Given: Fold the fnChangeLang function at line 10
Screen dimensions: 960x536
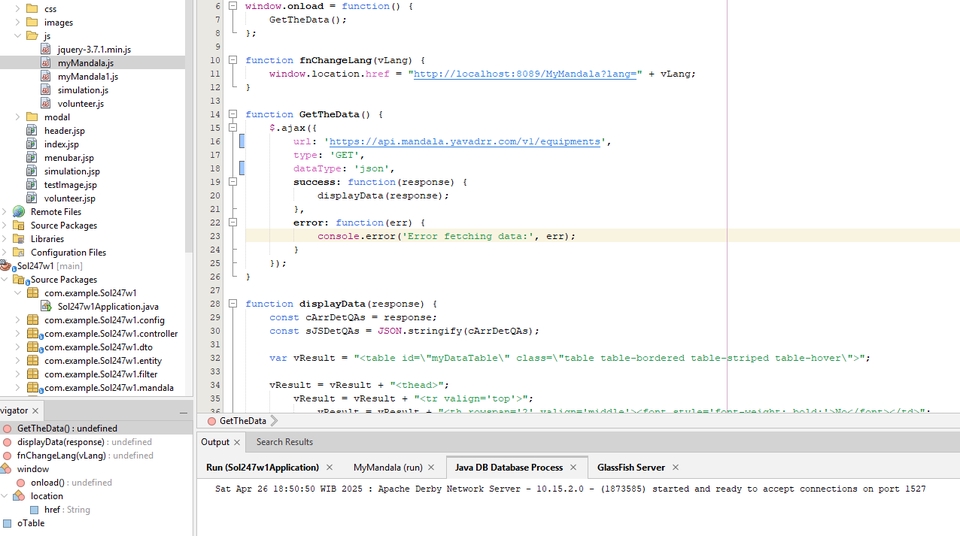Looking at the screenshot, I should [x=233, y=60].
